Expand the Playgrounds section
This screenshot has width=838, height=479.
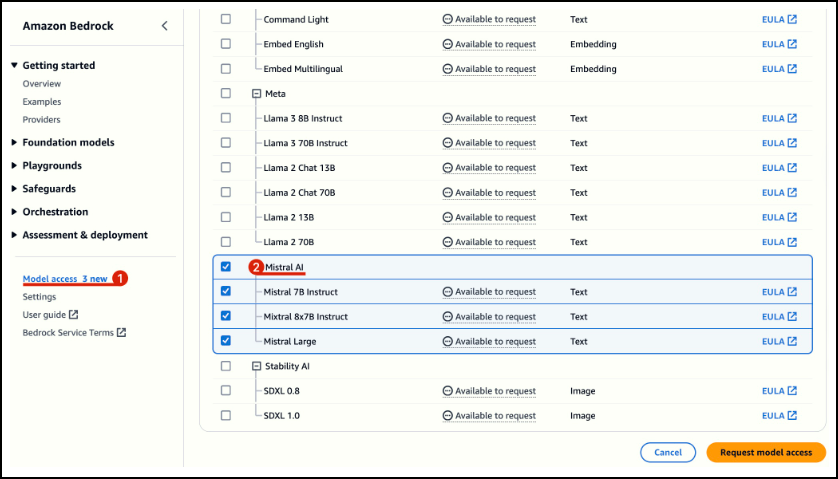(14, 165)
